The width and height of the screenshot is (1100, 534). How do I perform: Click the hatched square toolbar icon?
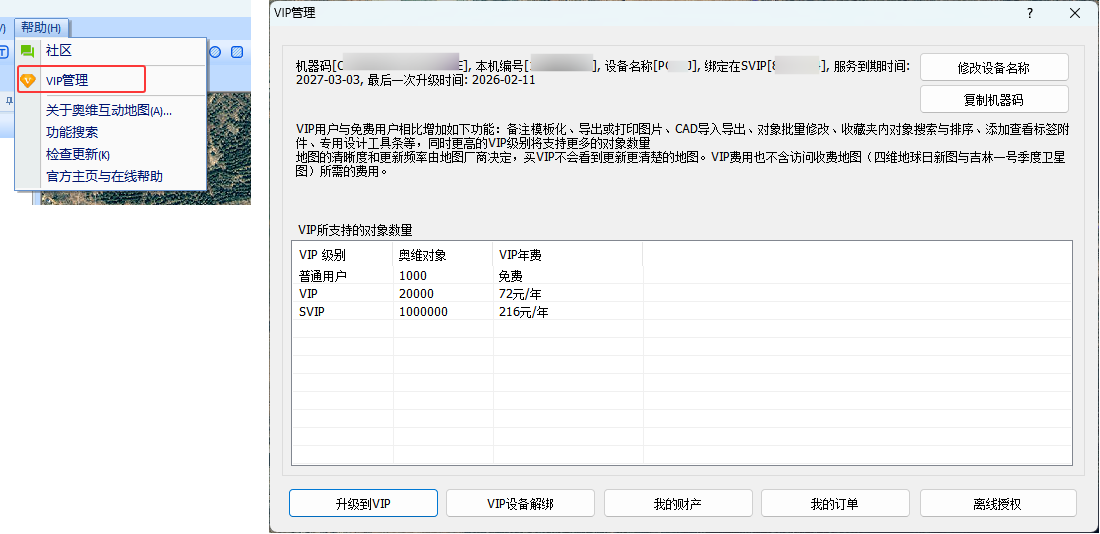click(x=237, y=51)
